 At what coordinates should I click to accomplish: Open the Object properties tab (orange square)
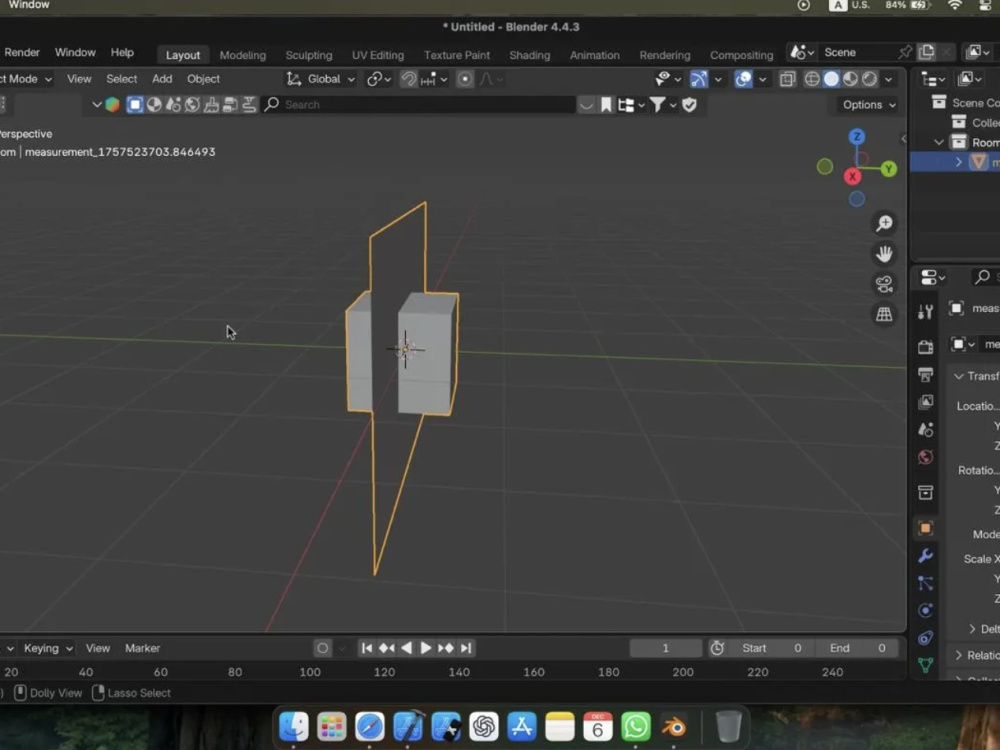(x=925, y=528)
